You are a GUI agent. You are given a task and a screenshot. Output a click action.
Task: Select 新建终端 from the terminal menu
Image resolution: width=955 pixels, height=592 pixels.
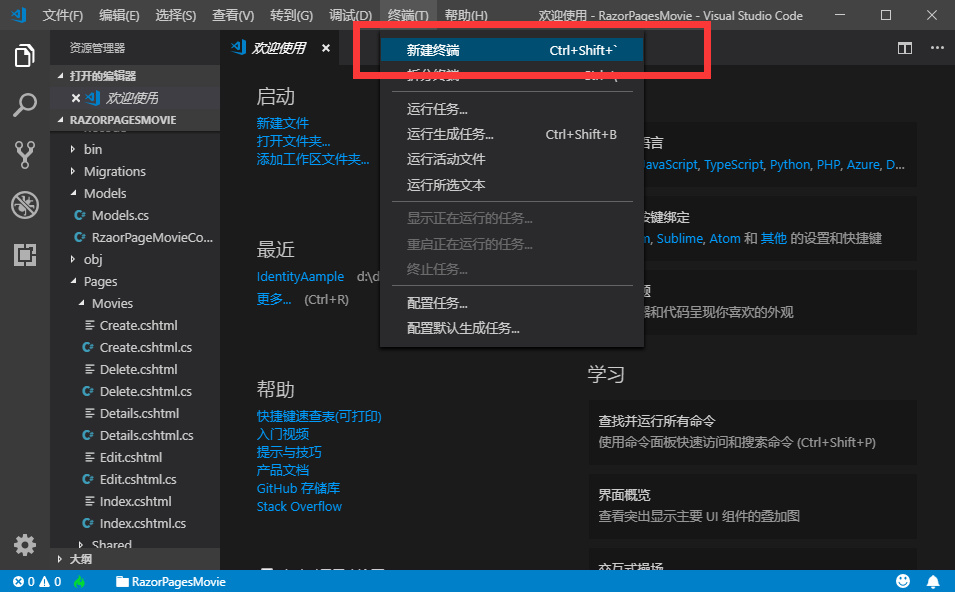point(512,50)
